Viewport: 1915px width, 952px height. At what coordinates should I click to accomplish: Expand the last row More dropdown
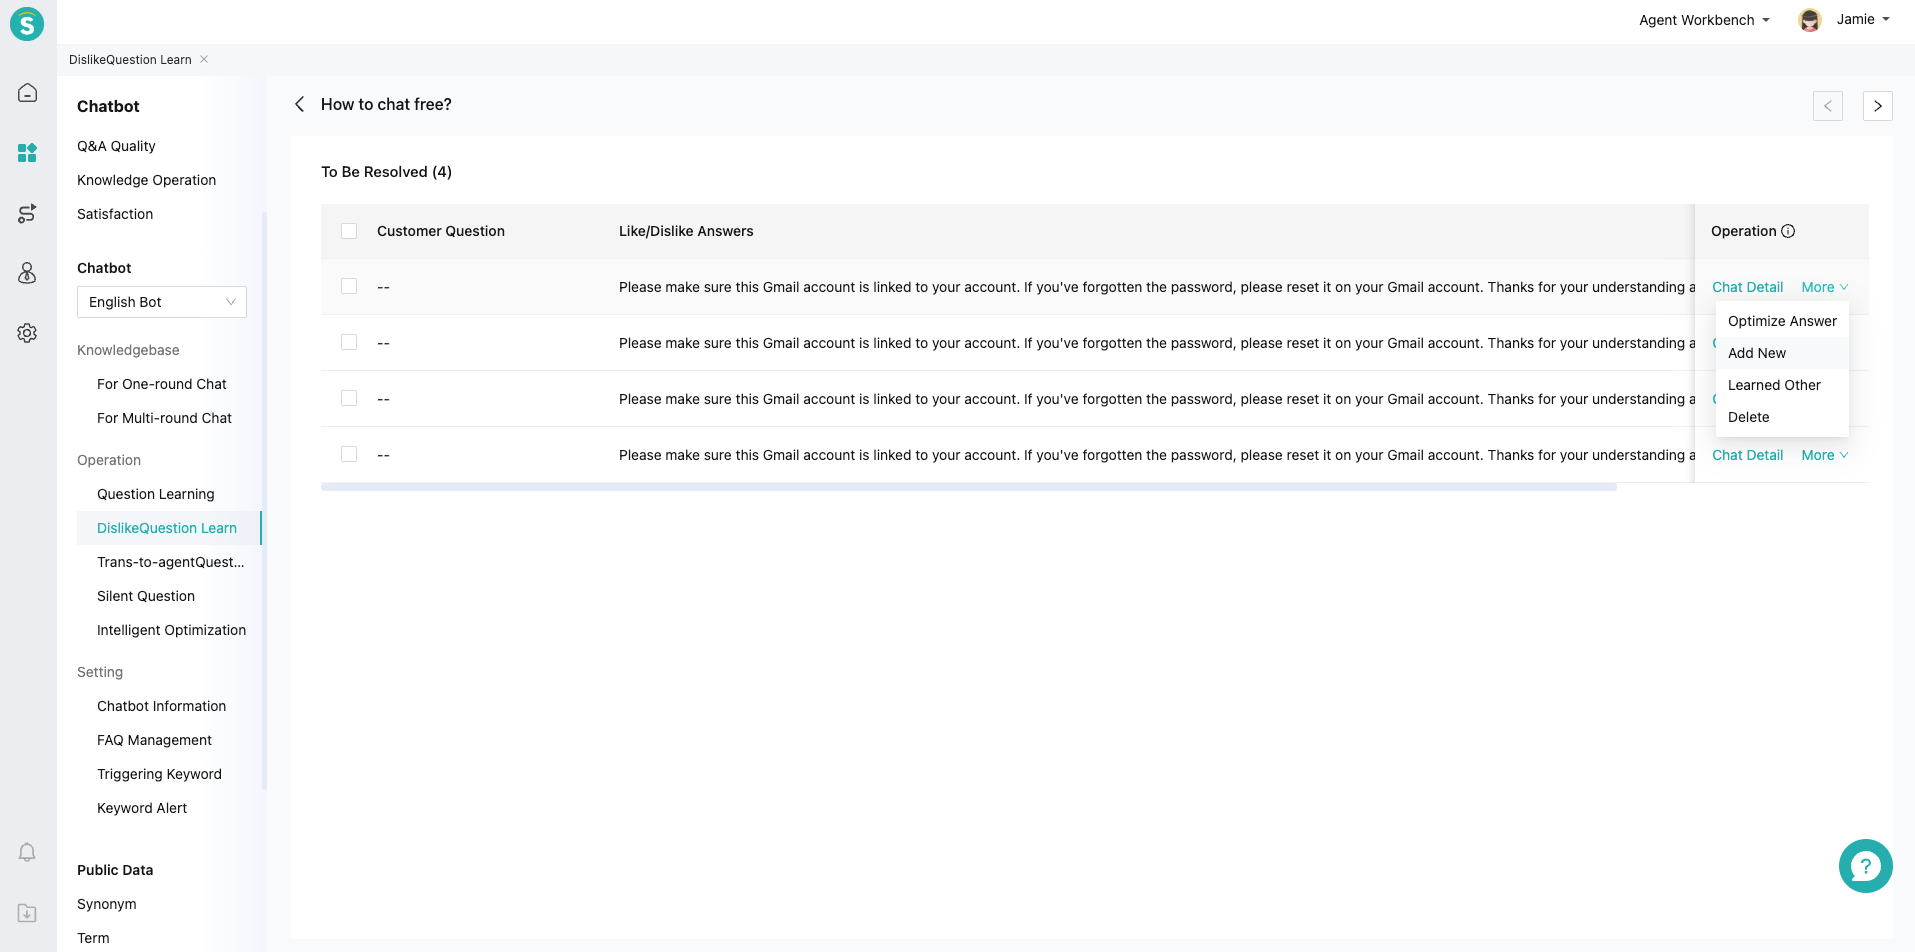tap(1825, 455)
